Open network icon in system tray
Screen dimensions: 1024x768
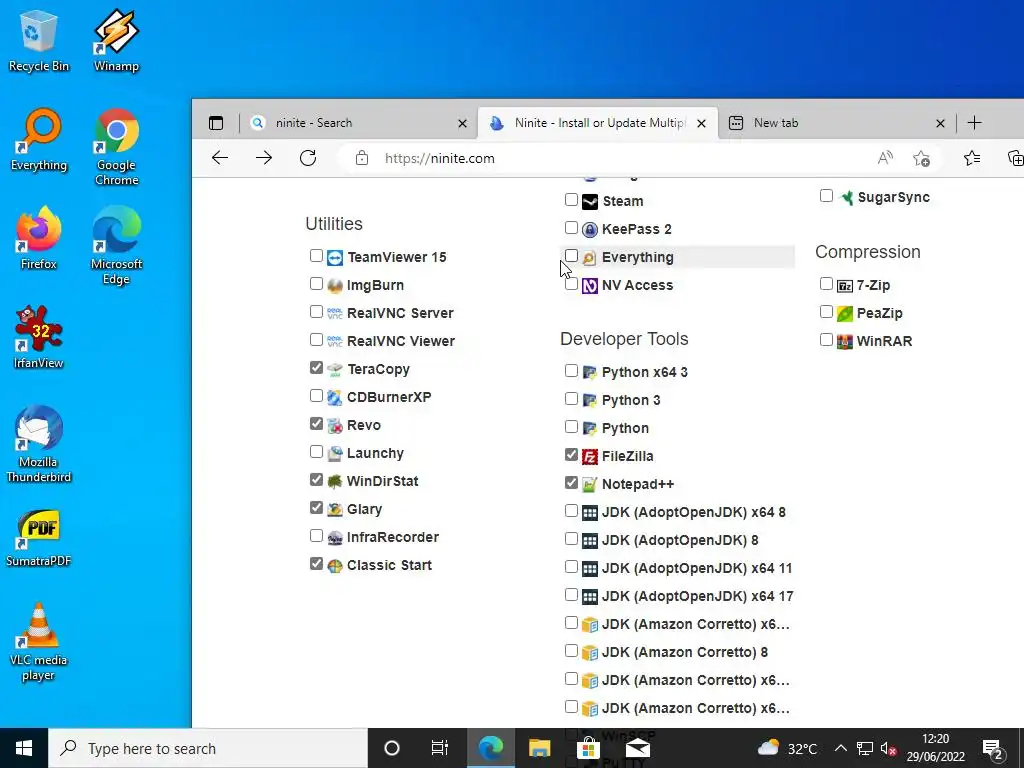865,748
